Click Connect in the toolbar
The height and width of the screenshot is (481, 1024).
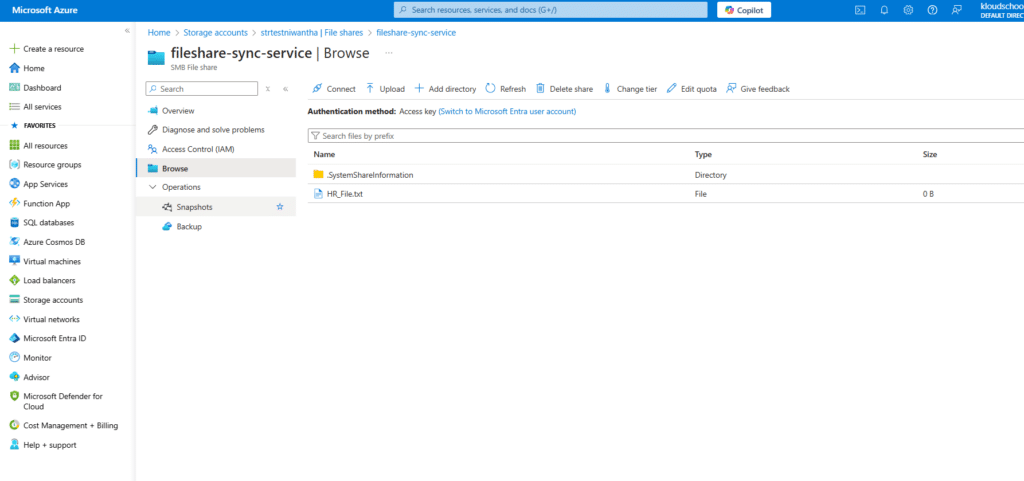(334, 89)
